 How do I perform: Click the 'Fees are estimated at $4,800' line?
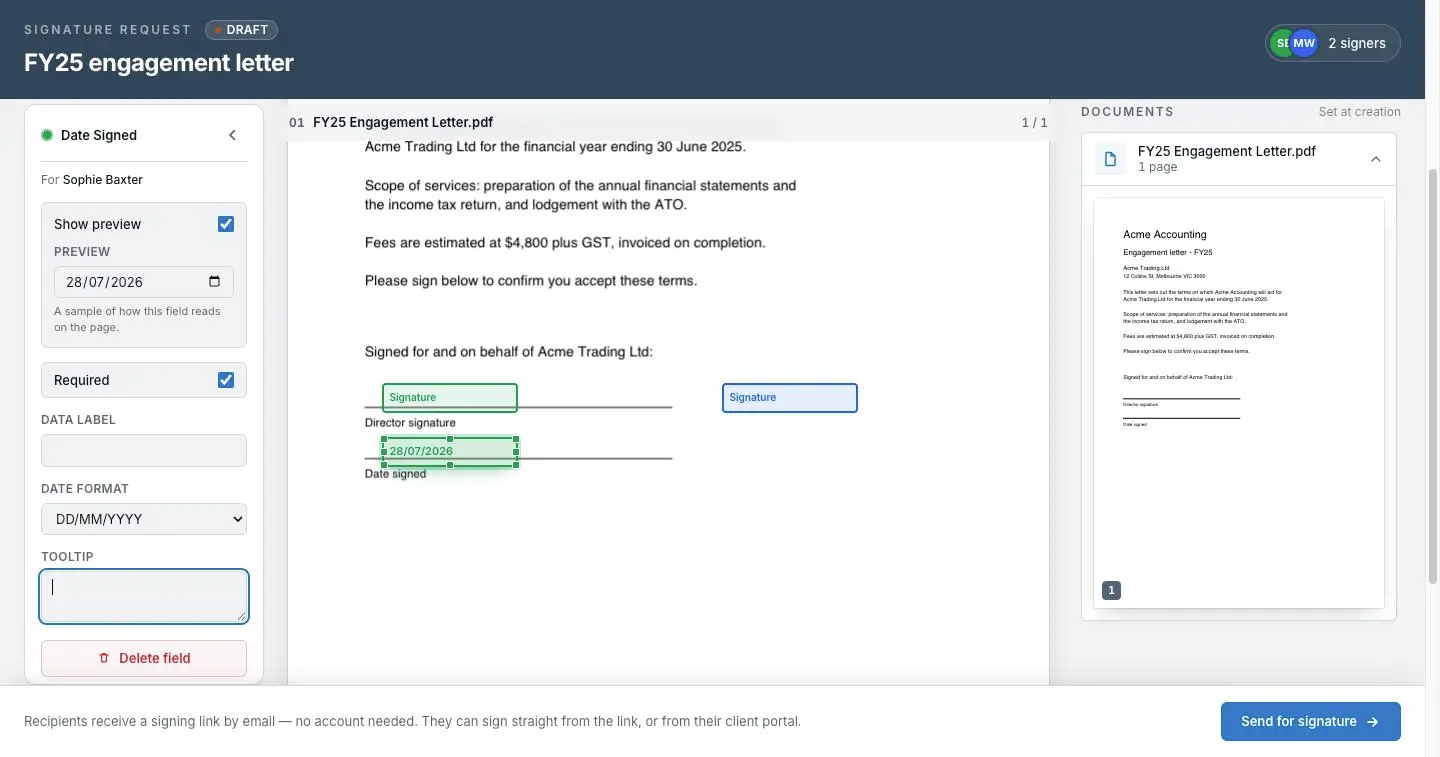(x=565, y=243)
